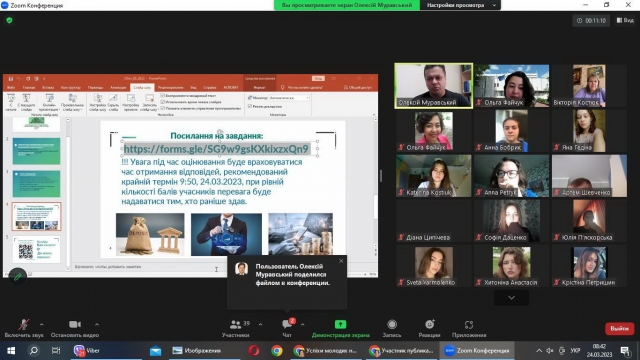Switch to Вставка tab in PowerPoint
Screen dimensions: 640x360
click(48, 87)
